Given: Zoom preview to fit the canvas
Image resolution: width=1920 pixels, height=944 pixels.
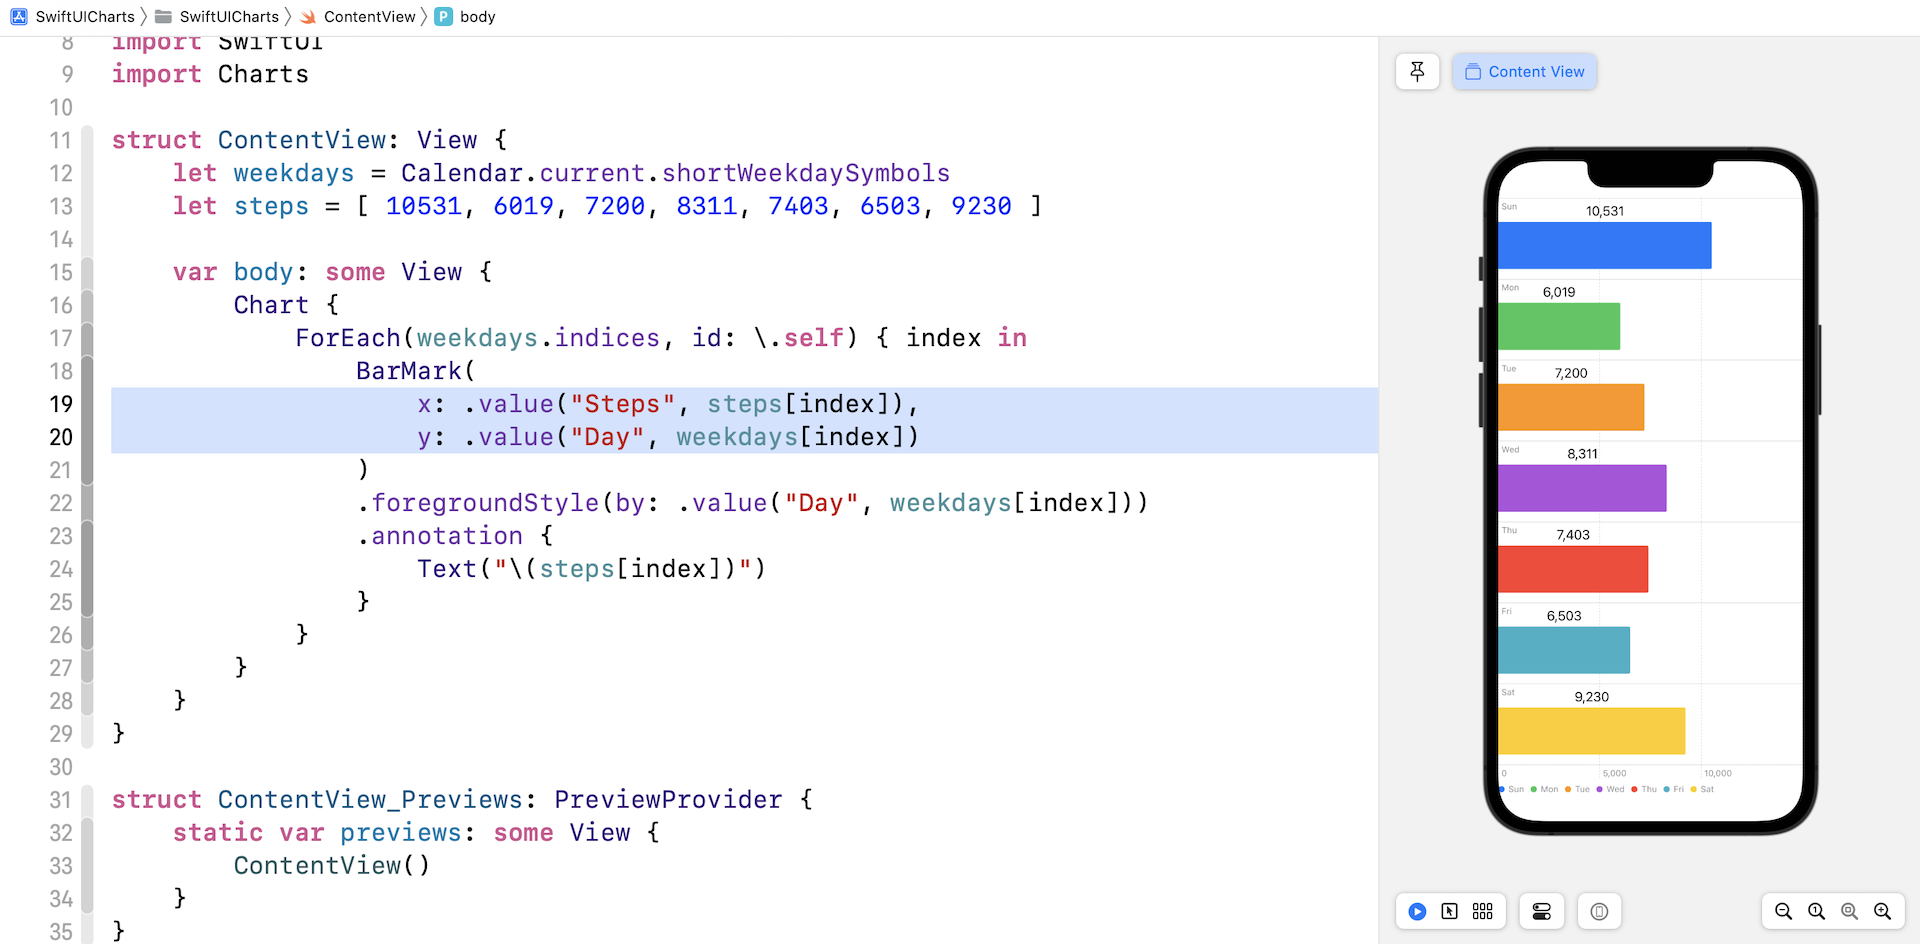Looking at the screenshot, I should (1849, 911).
